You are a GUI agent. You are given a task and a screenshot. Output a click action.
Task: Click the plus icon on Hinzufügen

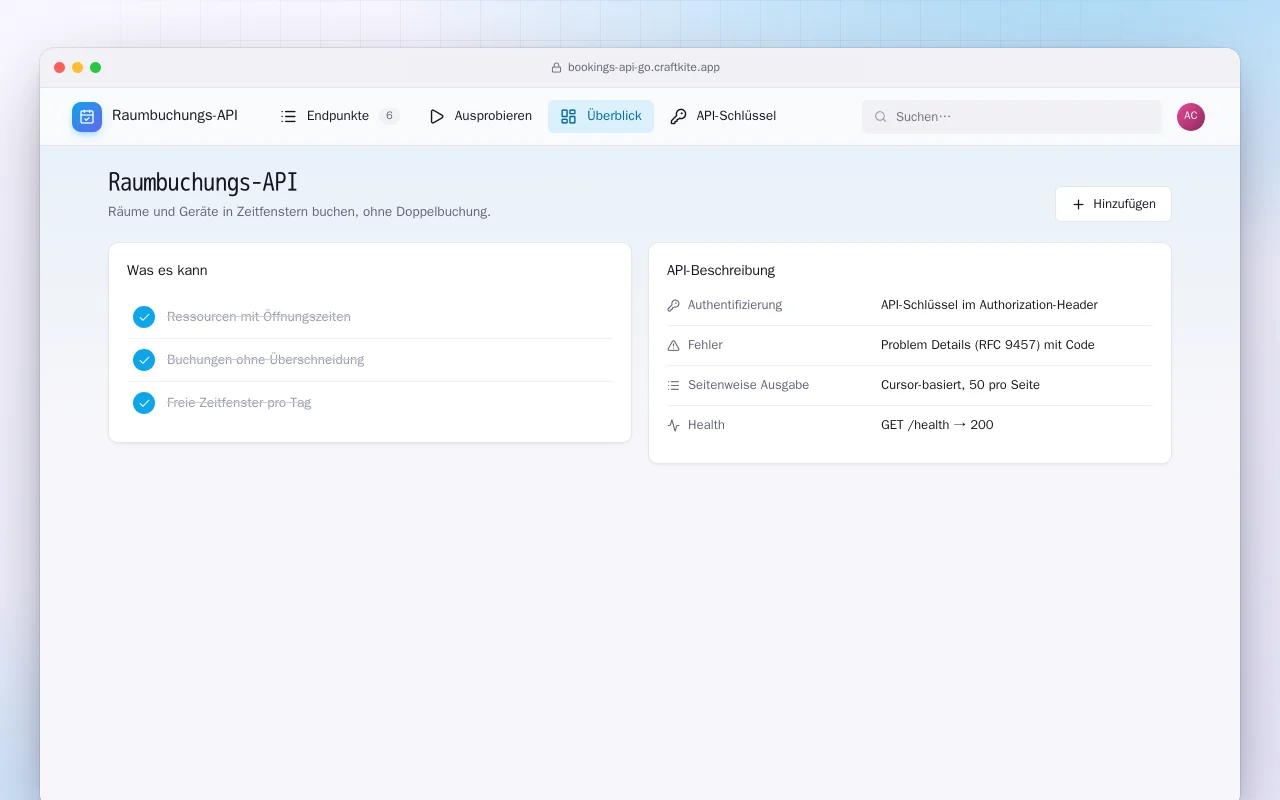coord(1078,204)
